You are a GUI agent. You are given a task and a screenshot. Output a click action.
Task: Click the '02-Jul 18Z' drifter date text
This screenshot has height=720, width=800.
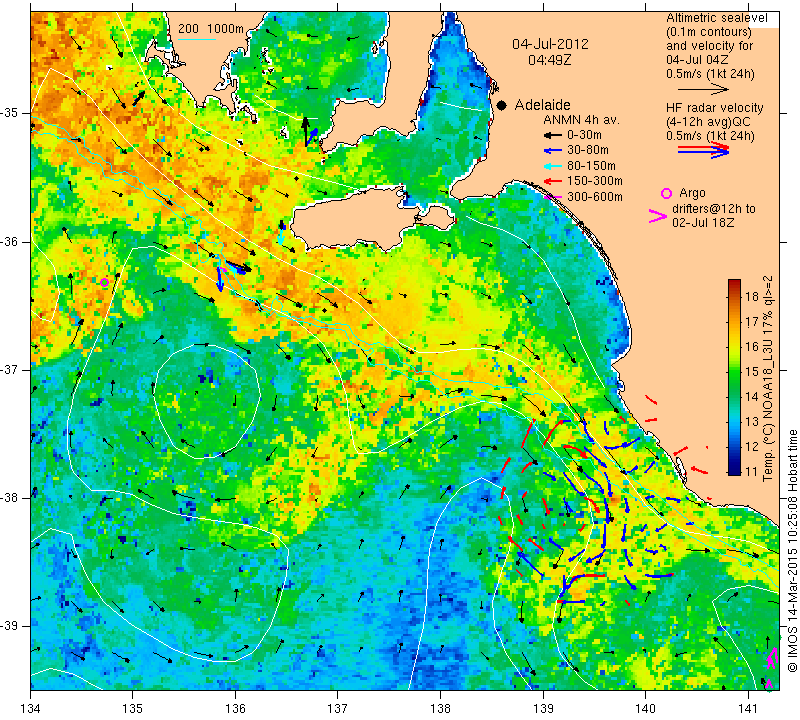[703, 223]
